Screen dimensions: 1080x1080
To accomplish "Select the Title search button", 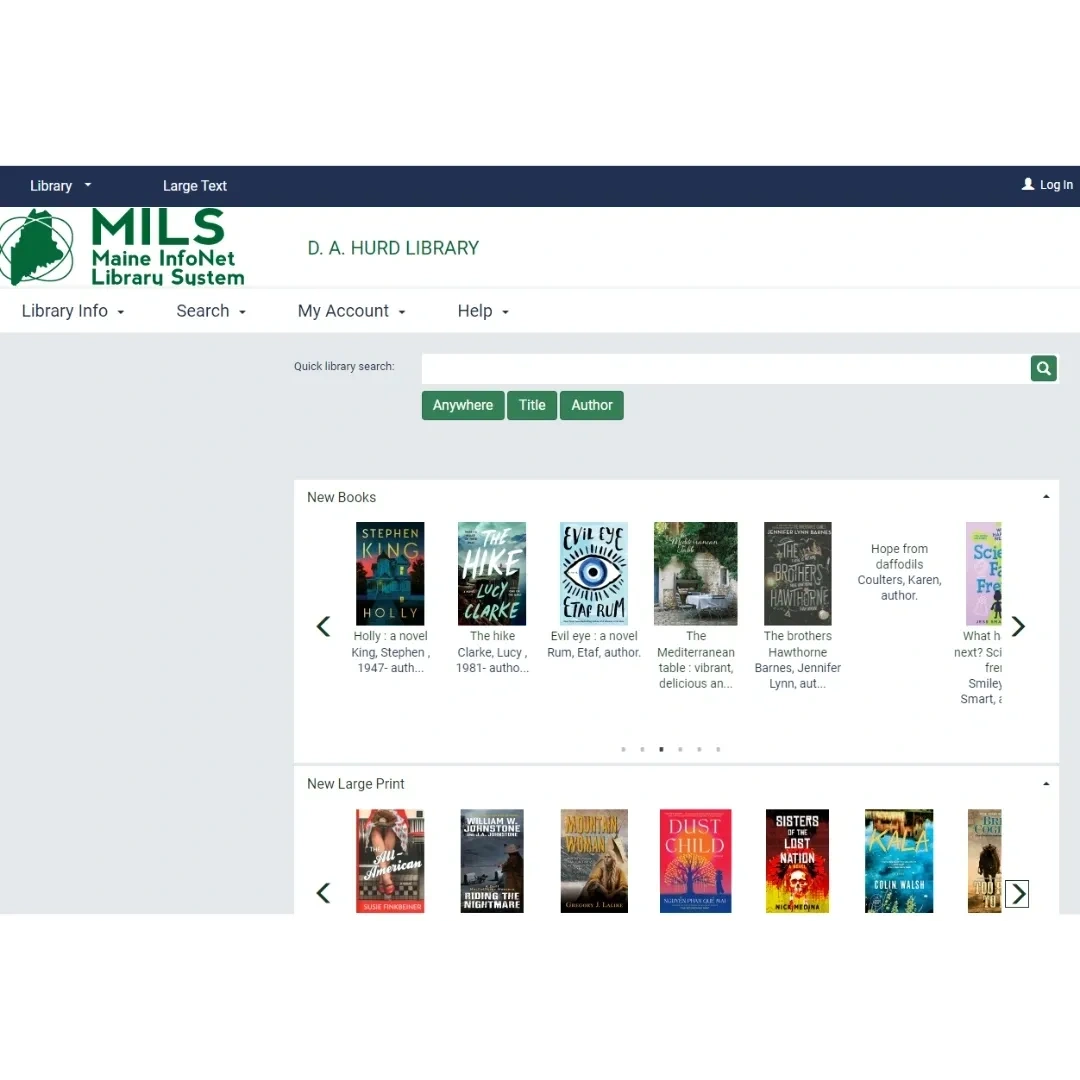I will pos(532,405).
